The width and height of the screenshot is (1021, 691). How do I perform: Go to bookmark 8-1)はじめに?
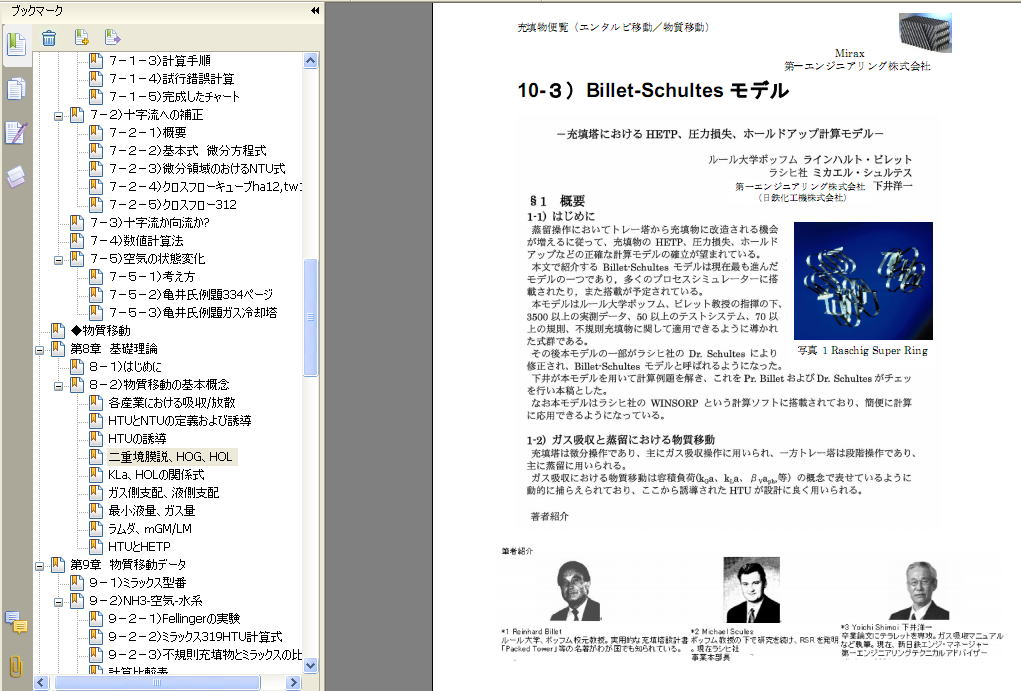(x=126, y=367)
